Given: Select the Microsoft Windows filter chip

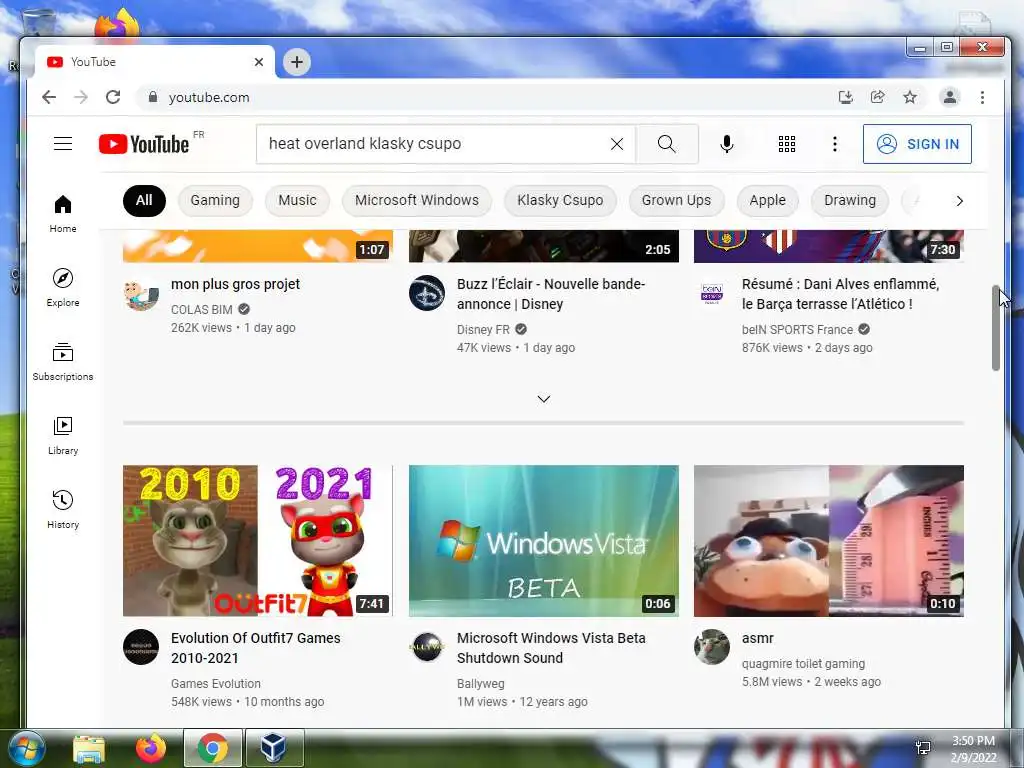Looking at the screenshot, I should [417, 200].
